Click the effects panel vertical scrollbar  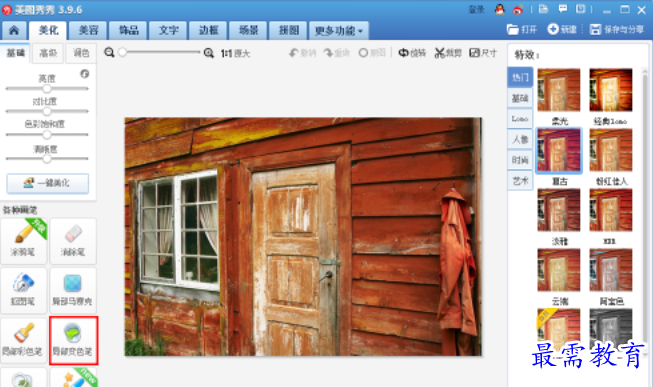[645, 212]
